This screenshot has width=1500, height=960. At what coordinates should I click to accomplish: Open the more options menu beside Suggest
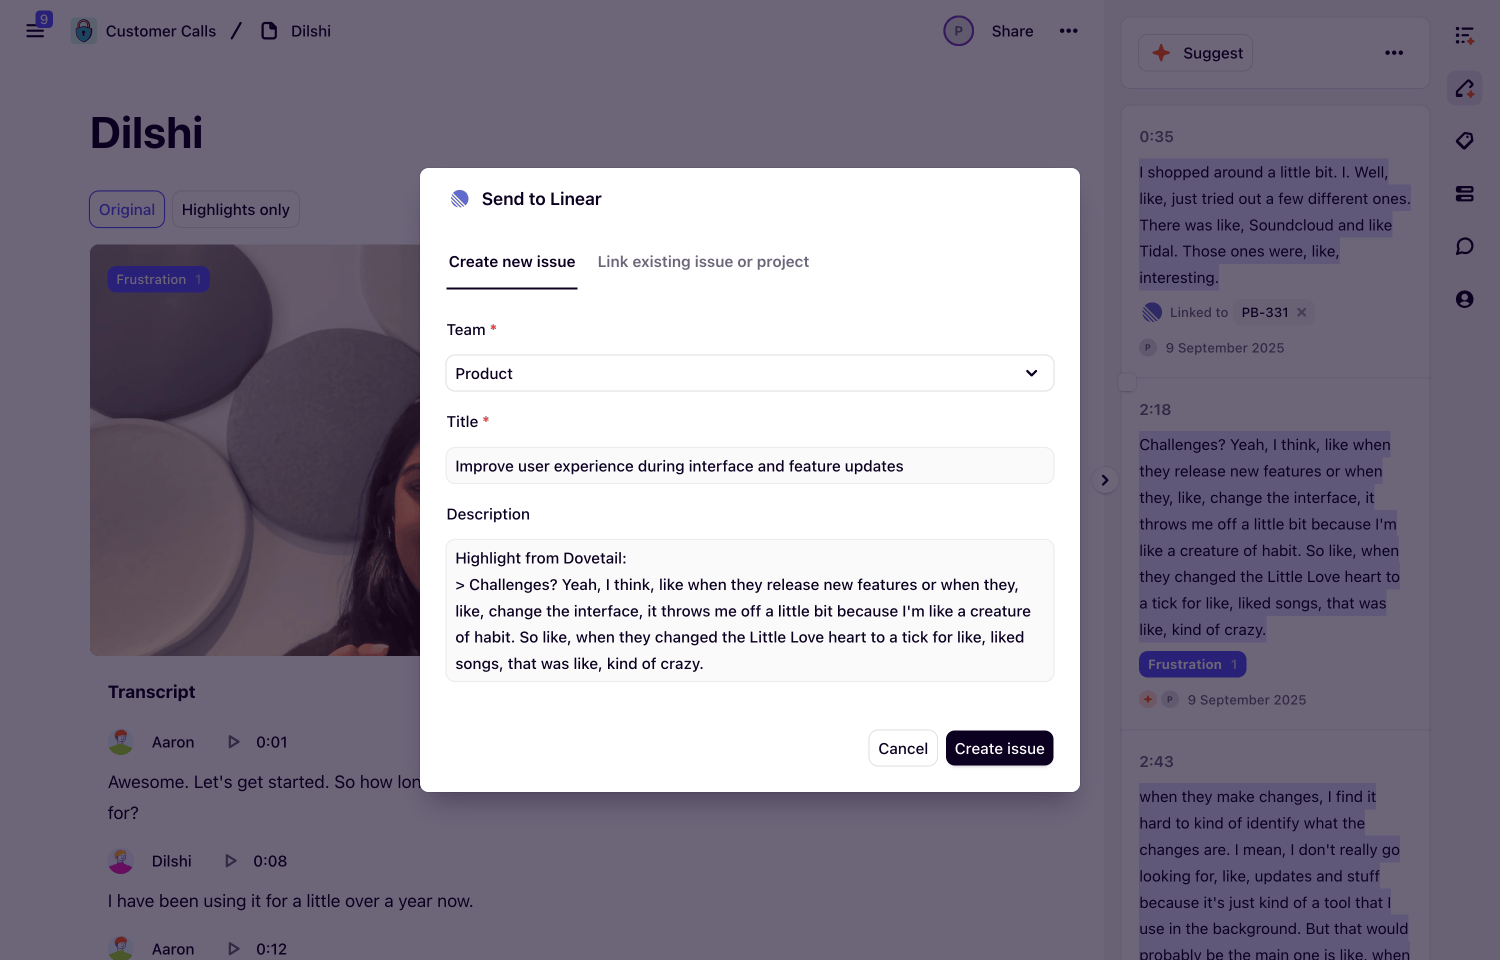(x=1394, y=53)
